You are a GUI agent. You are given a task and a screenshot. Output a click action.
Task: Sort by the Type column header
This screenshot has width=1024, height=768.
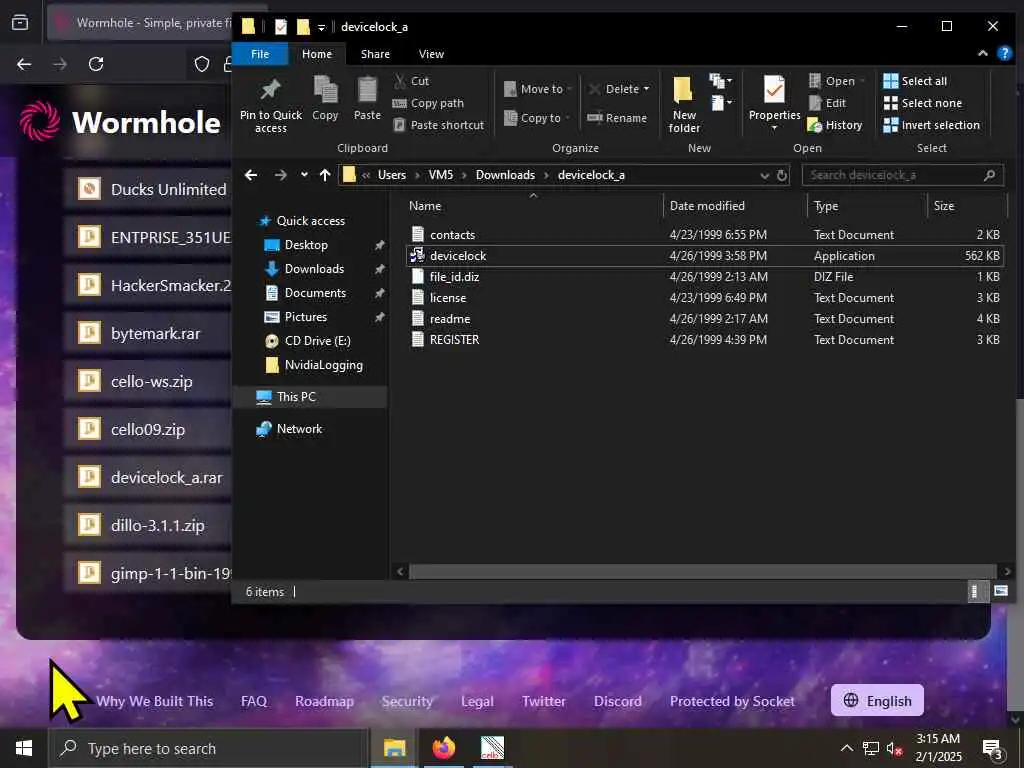[826, 206]
